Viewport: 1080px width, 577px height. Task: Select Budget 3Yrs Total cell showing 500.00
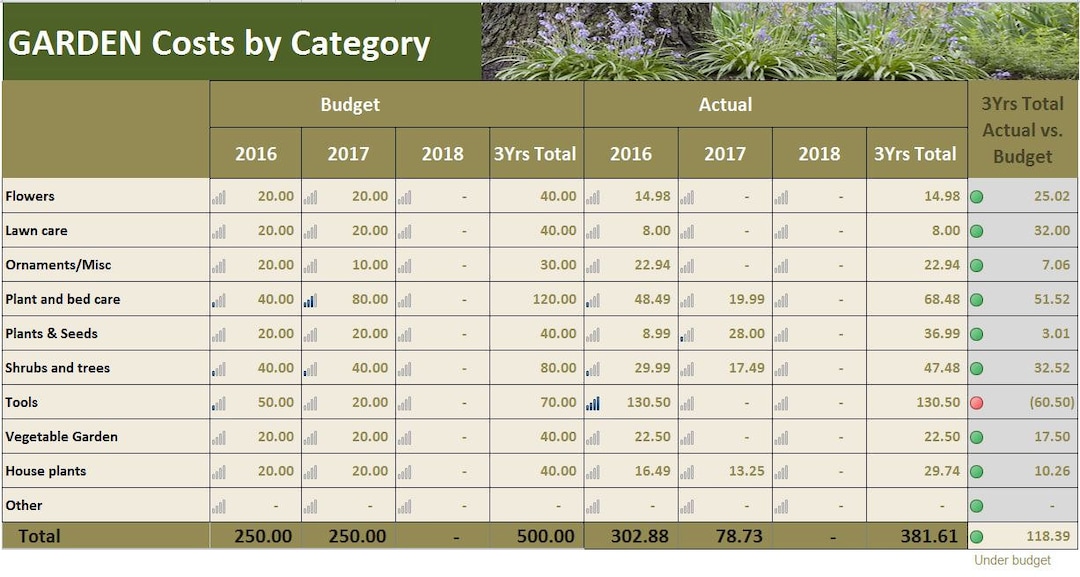point(537,536)
